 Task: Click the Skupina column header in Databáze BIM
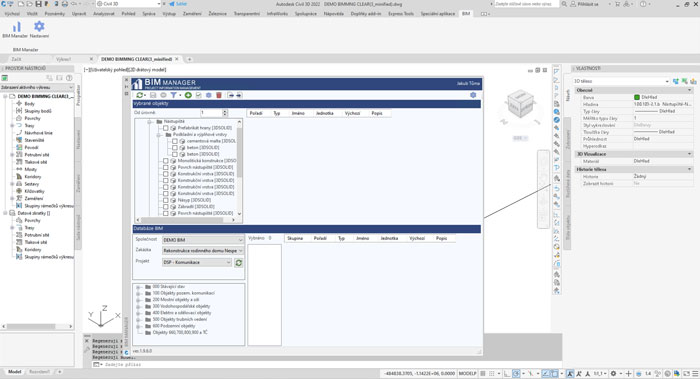[295, 238]
